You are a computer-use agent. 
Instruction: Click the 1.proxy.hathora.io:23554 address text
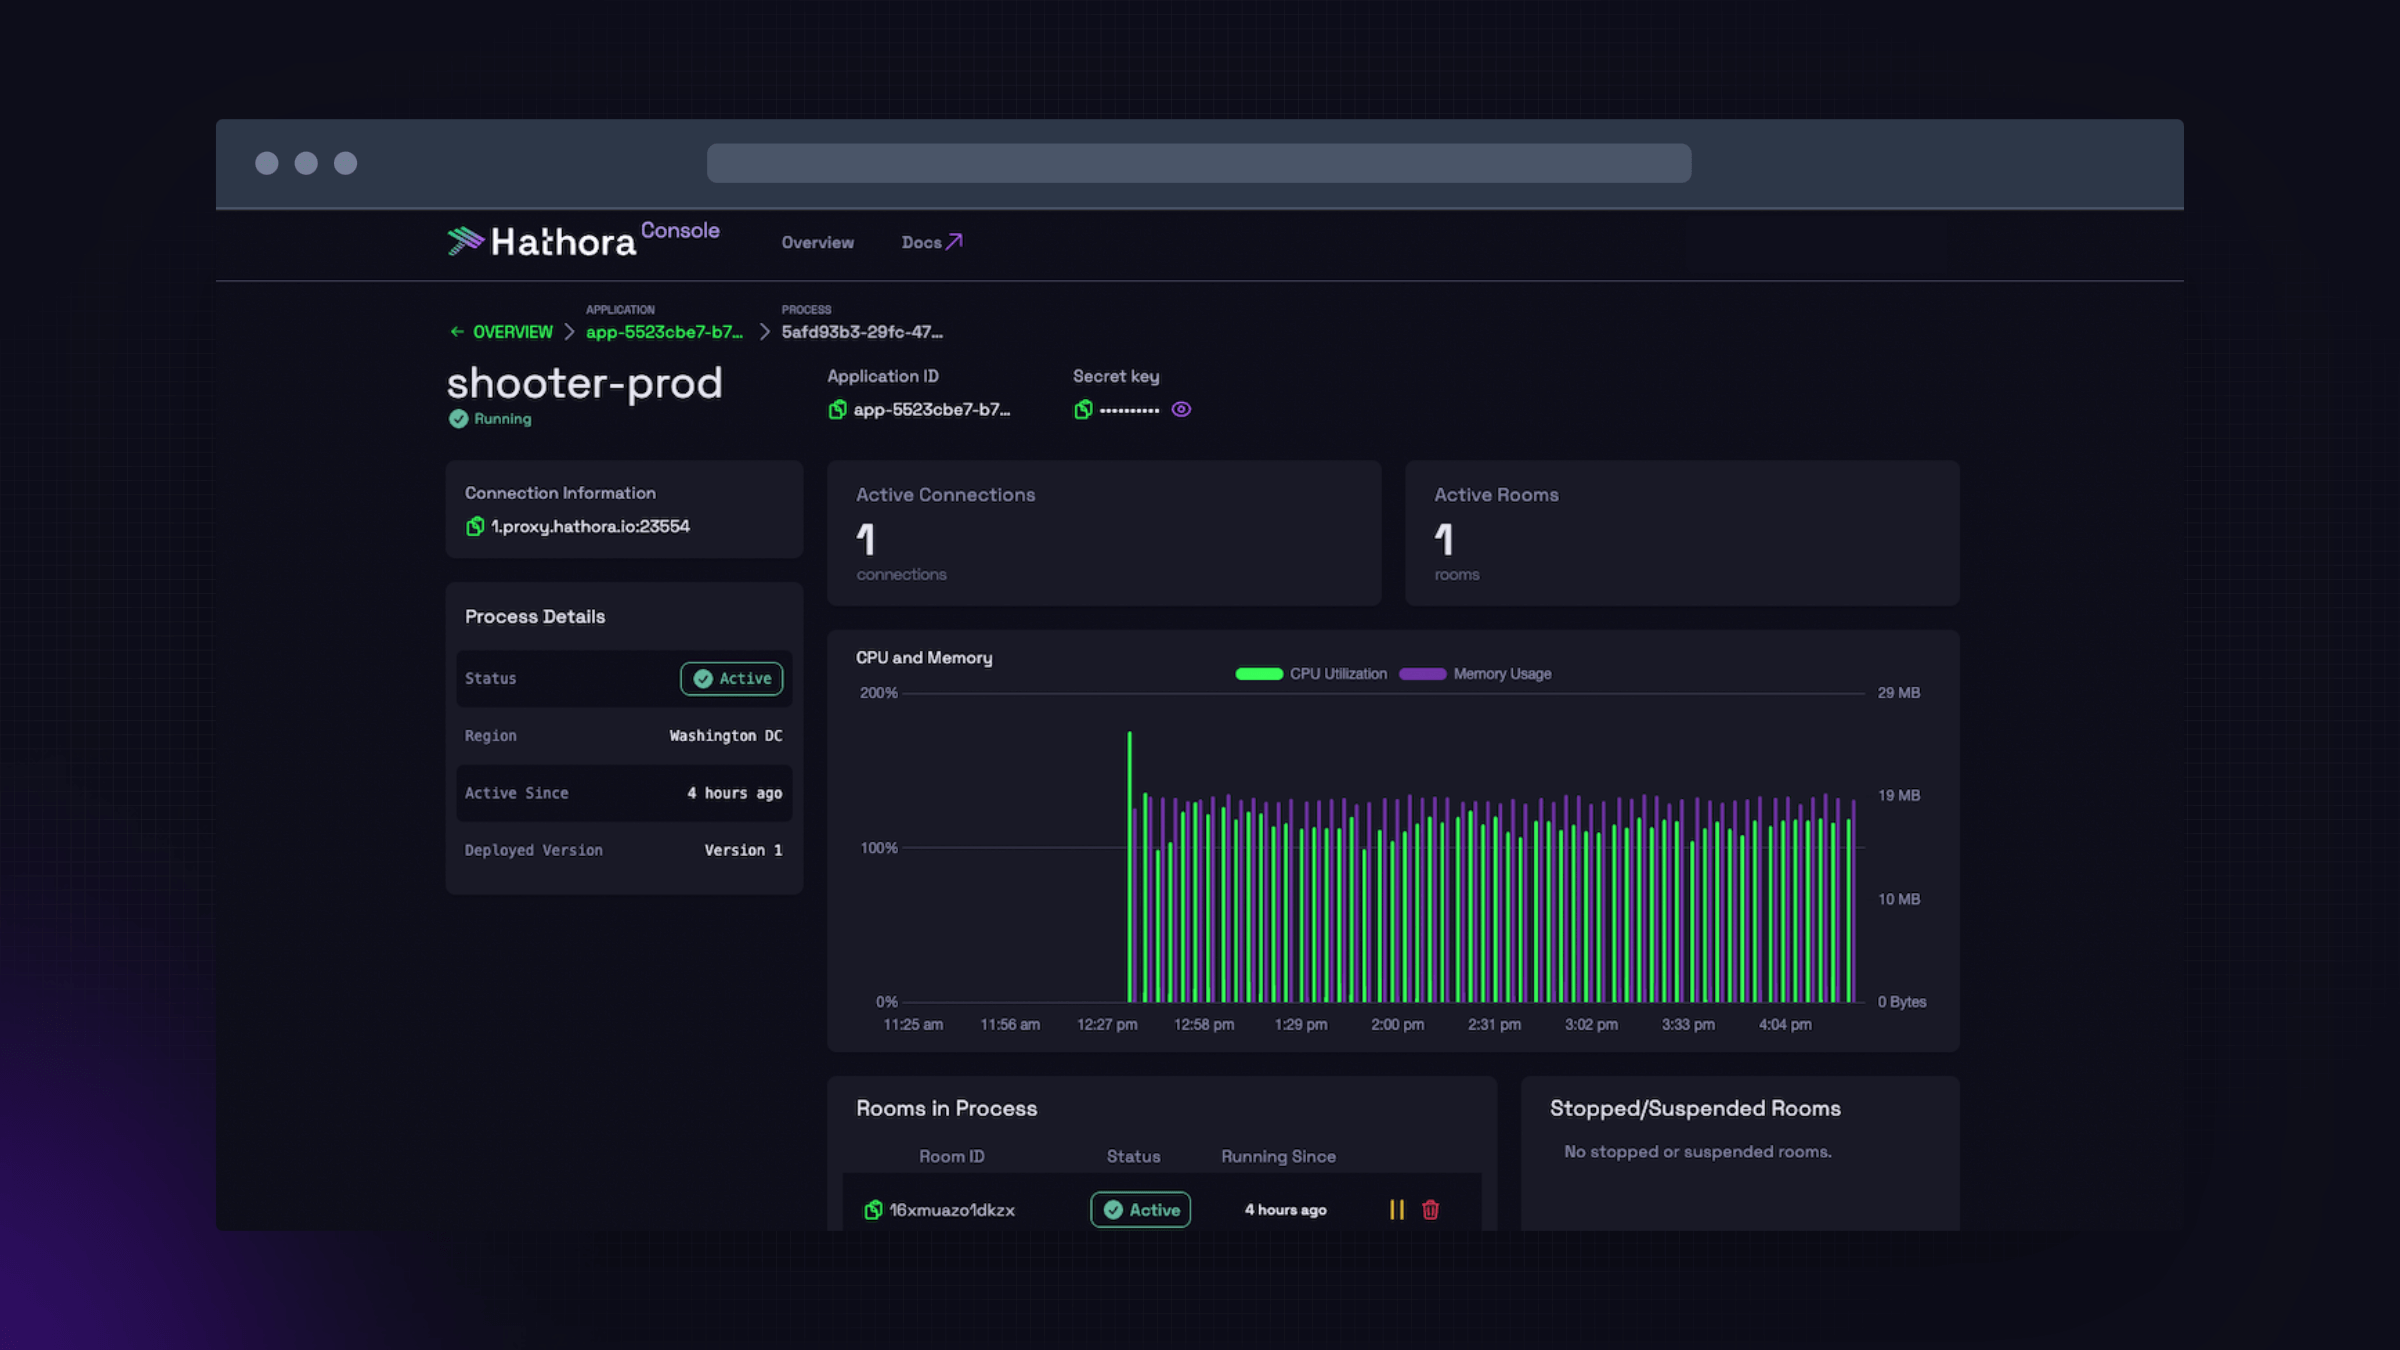click(590, 527)
